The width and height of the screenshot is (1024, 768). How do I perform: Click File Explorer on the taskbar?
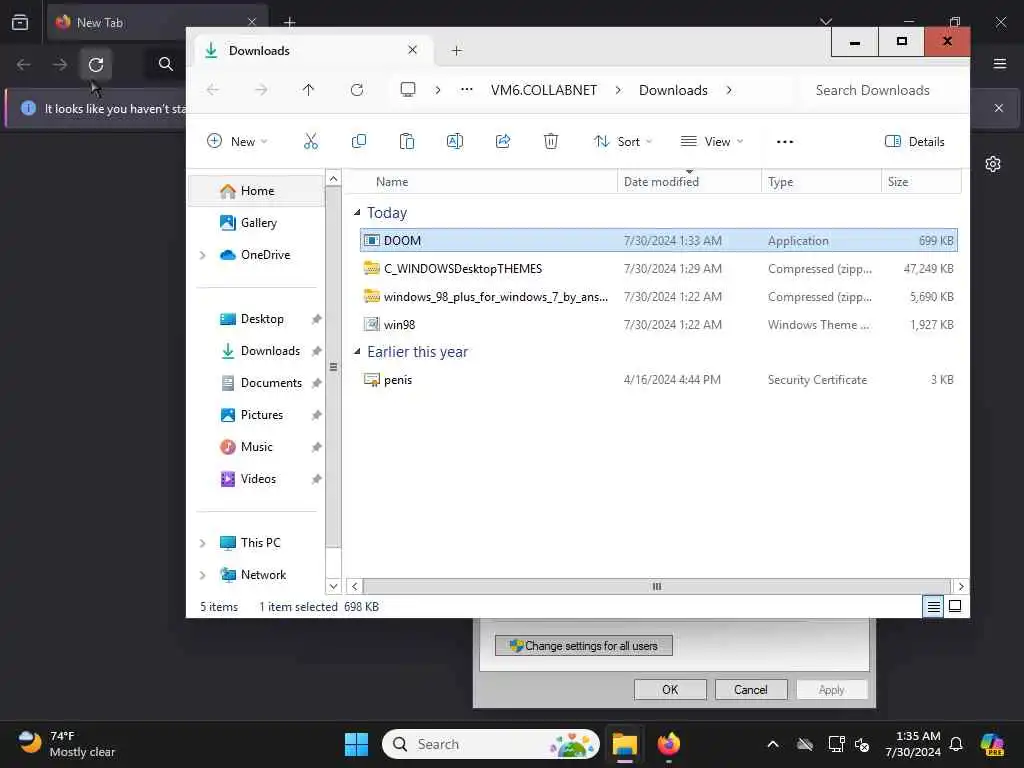(624, 744)
